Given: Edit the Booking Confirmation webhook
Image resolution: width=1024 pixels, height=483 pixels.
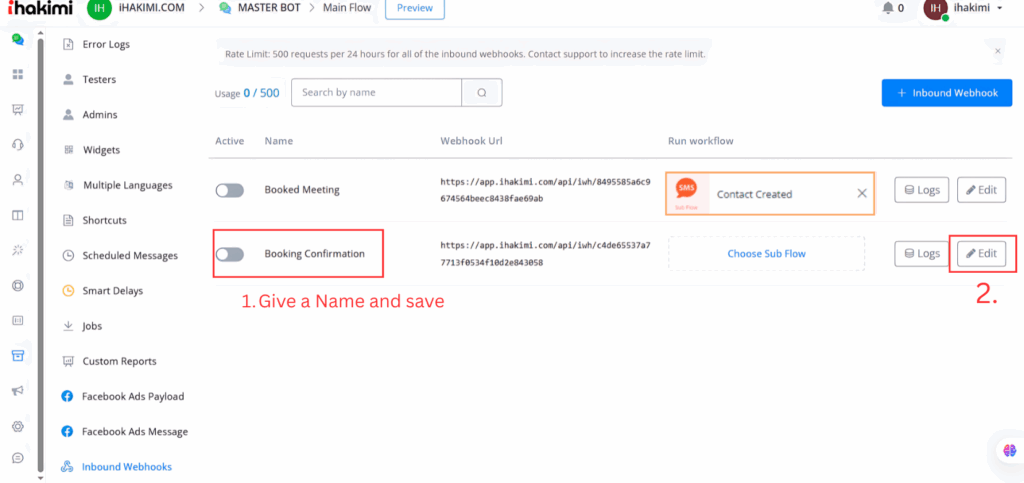Looking at the screenshot, I should click(981, 254).
